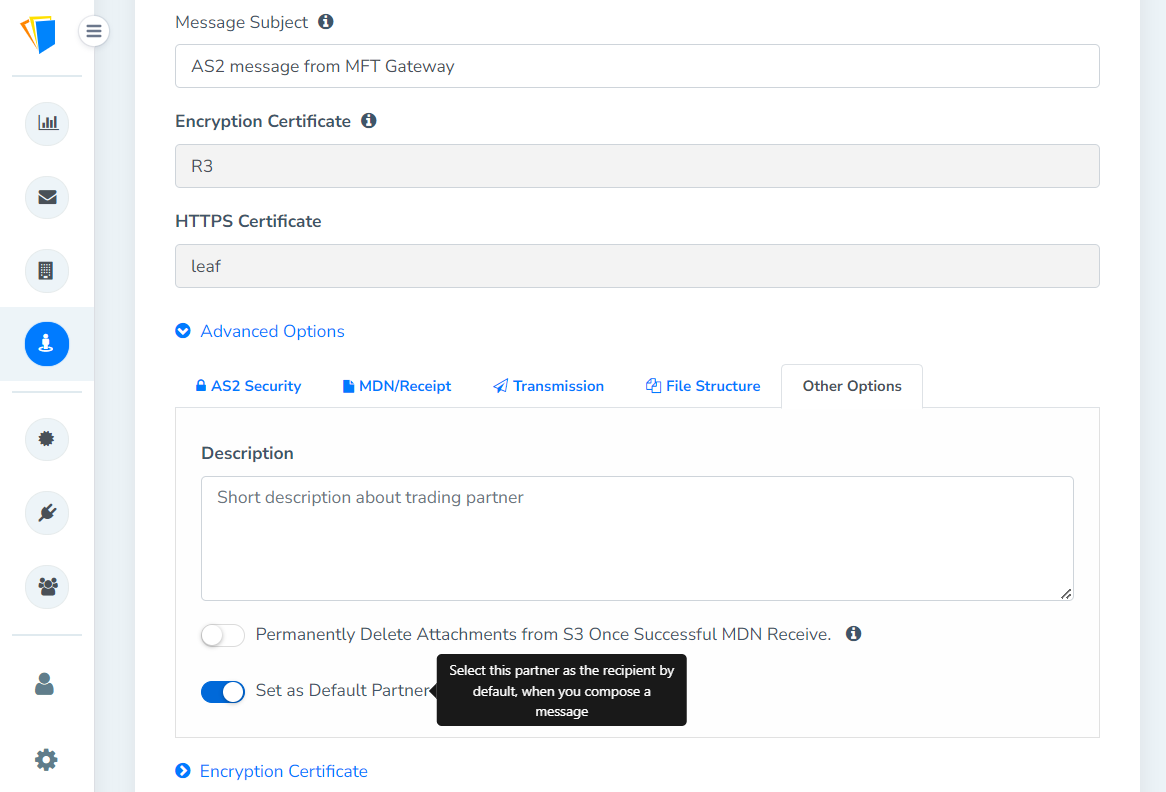Open the messages envelope icon
Viewport: 1166px width, 792px height.
point(46,197)
